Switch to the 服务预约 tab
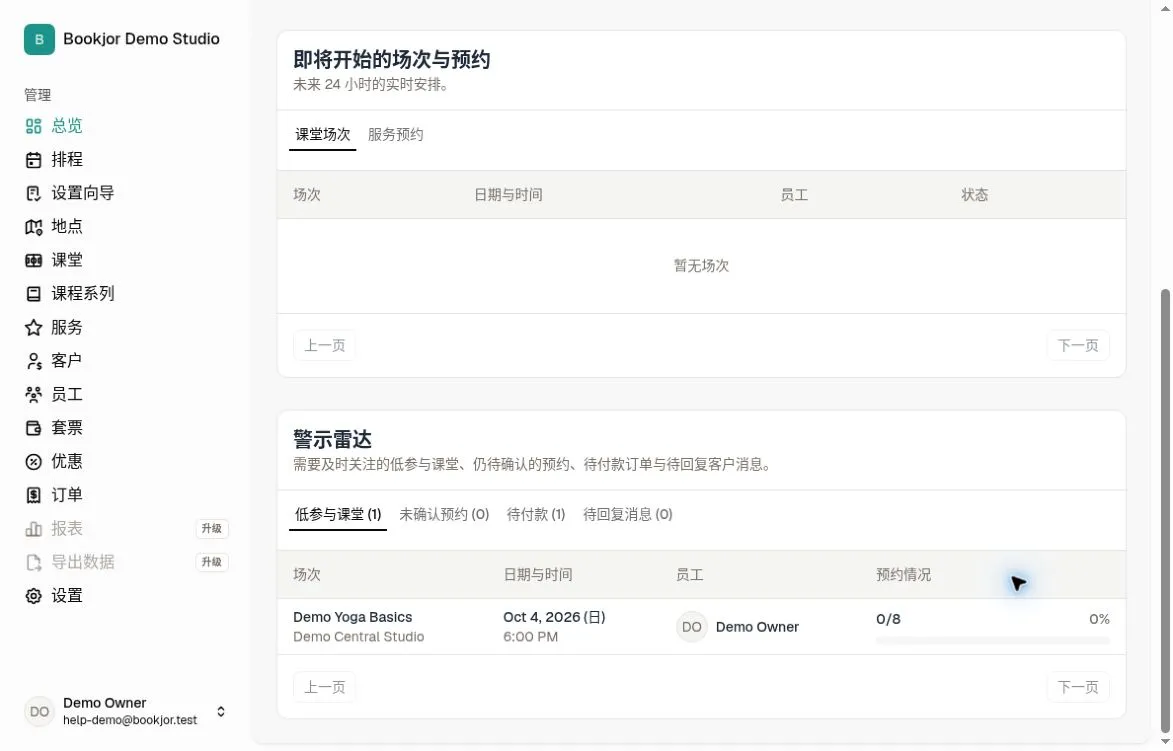Viewport: 1173px width, 751px height. click(395, 135)
